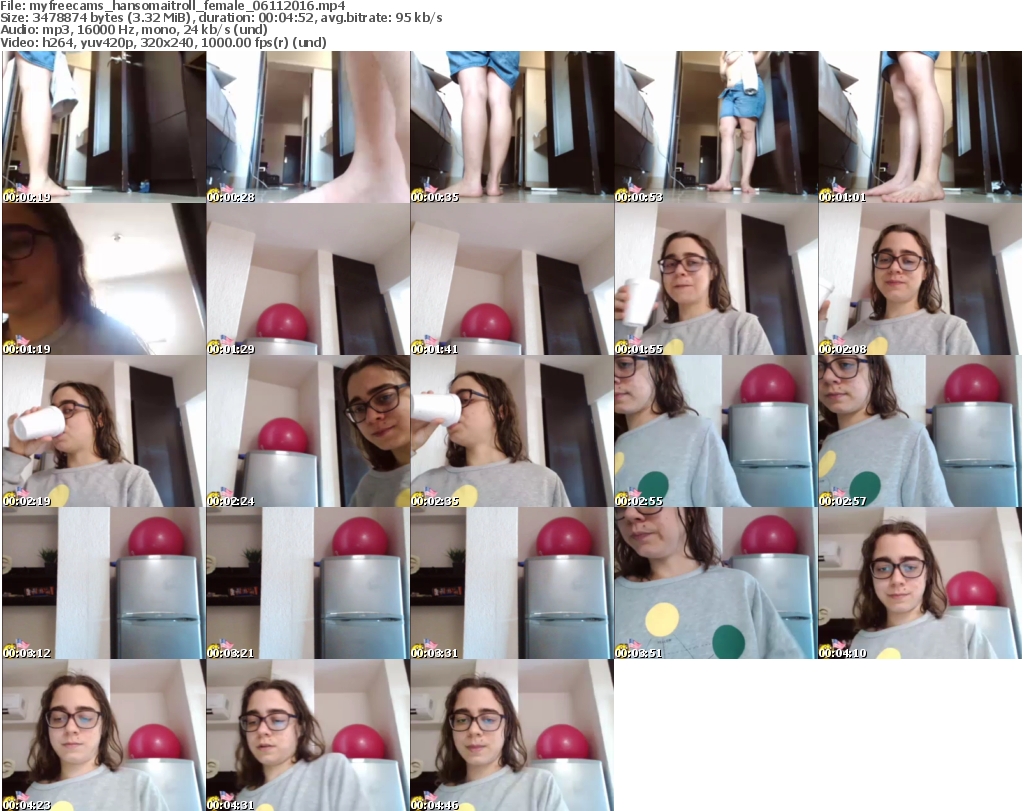
Task: Click the Video h264 info line
Action: click(x=163, y=42)
